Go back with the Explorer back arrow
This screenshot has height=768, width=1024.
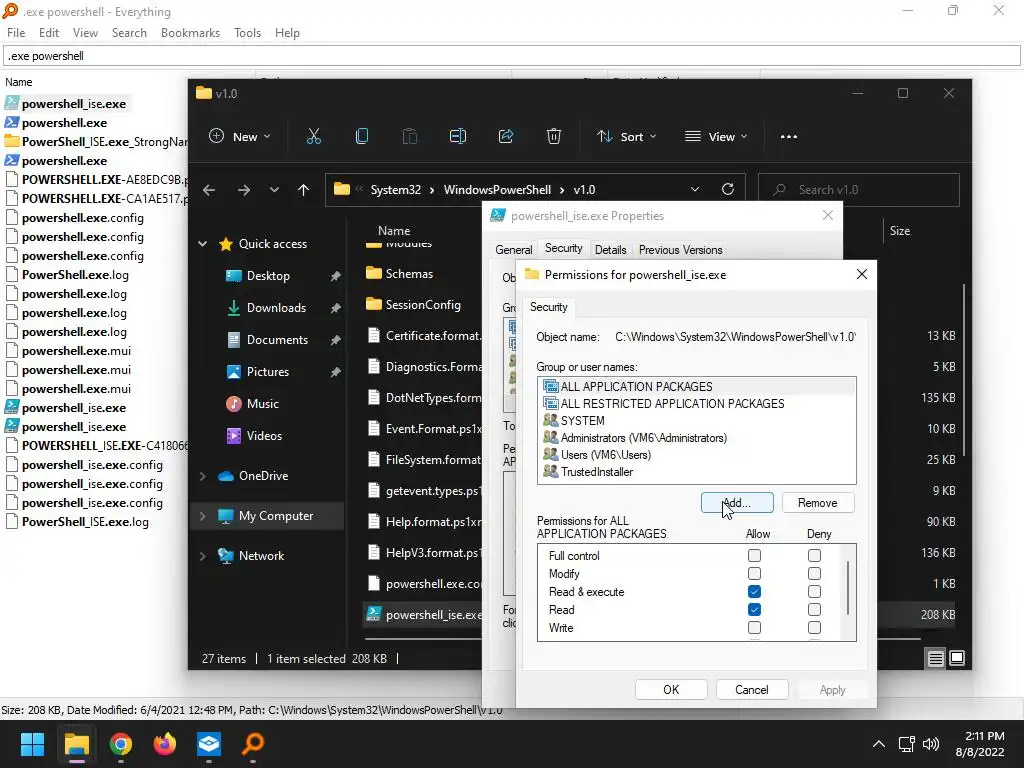pos(209,190)
